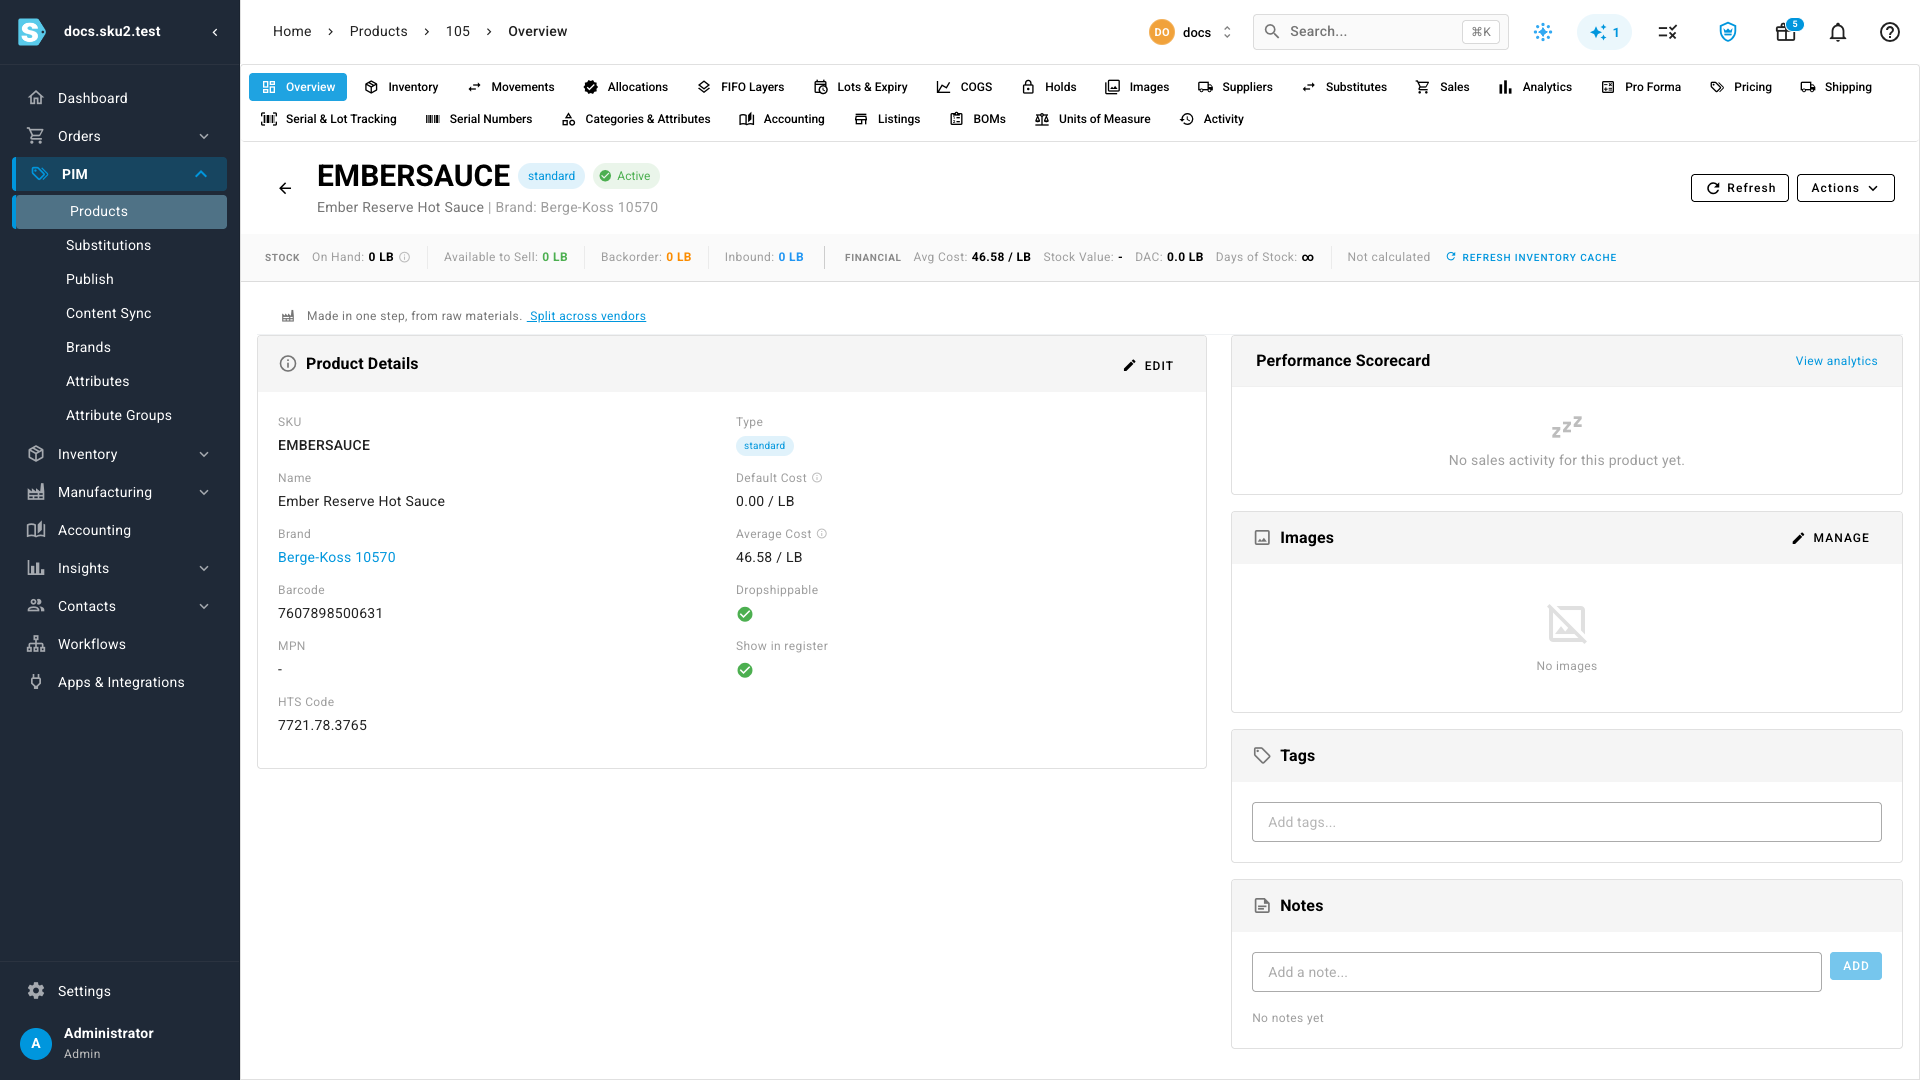Click the Products breadcrumb
Screen dimensions: 1920x1080
click(379, 31)
